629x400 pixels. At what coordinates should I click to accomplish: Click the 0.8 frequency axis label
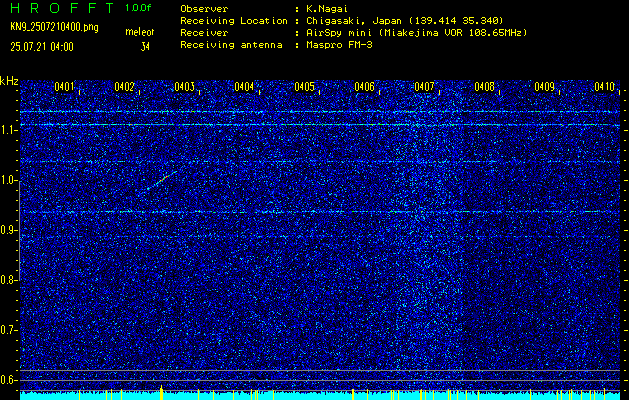pos(8,280)
